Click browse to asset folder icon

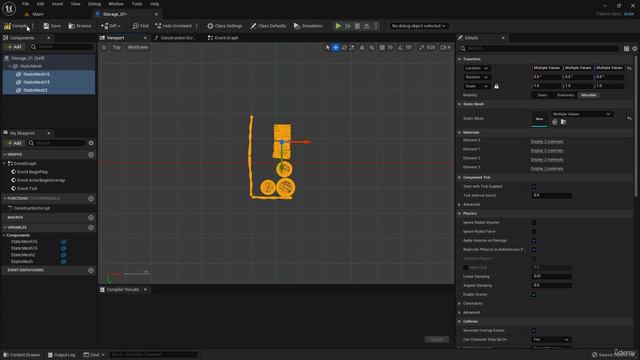pyautogui.click(x=563, y=122)
